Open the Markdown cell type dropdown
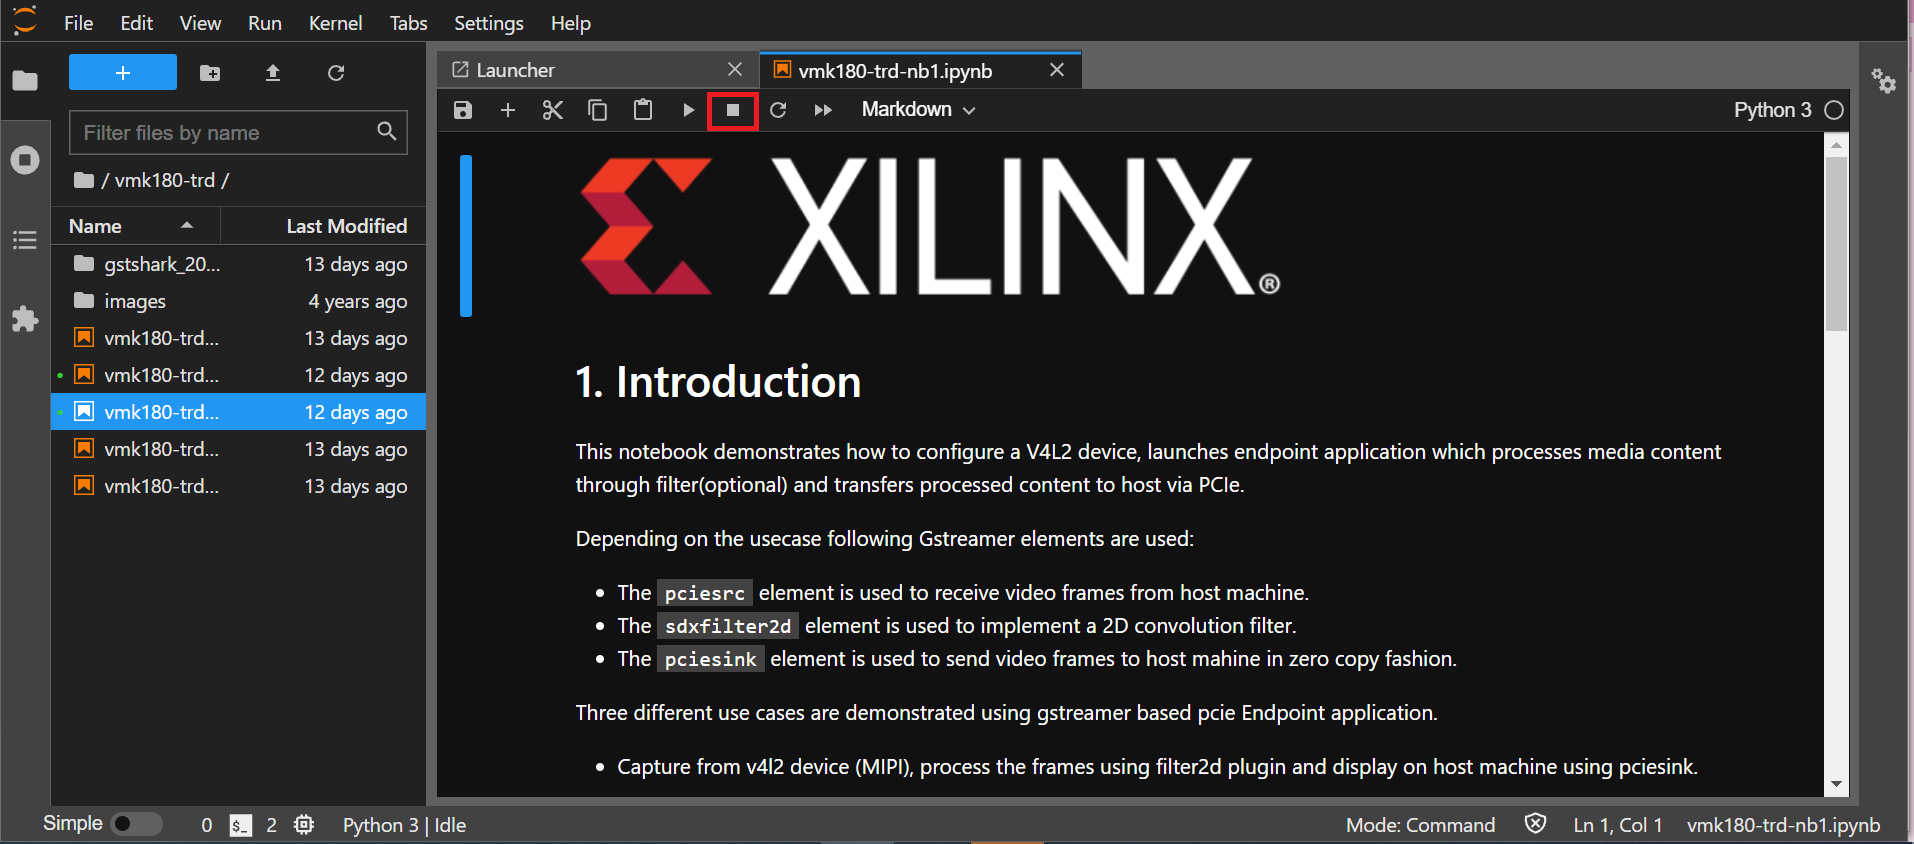 918,110
